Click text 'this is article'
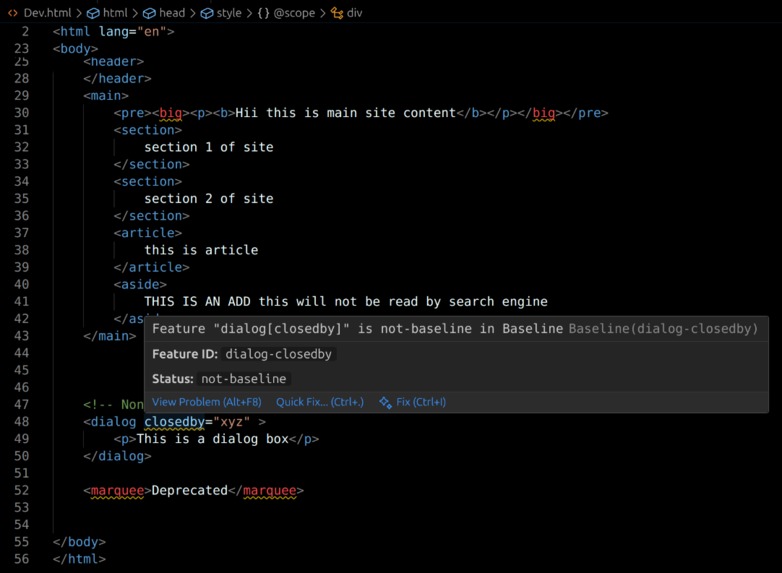 coord(201,250)
